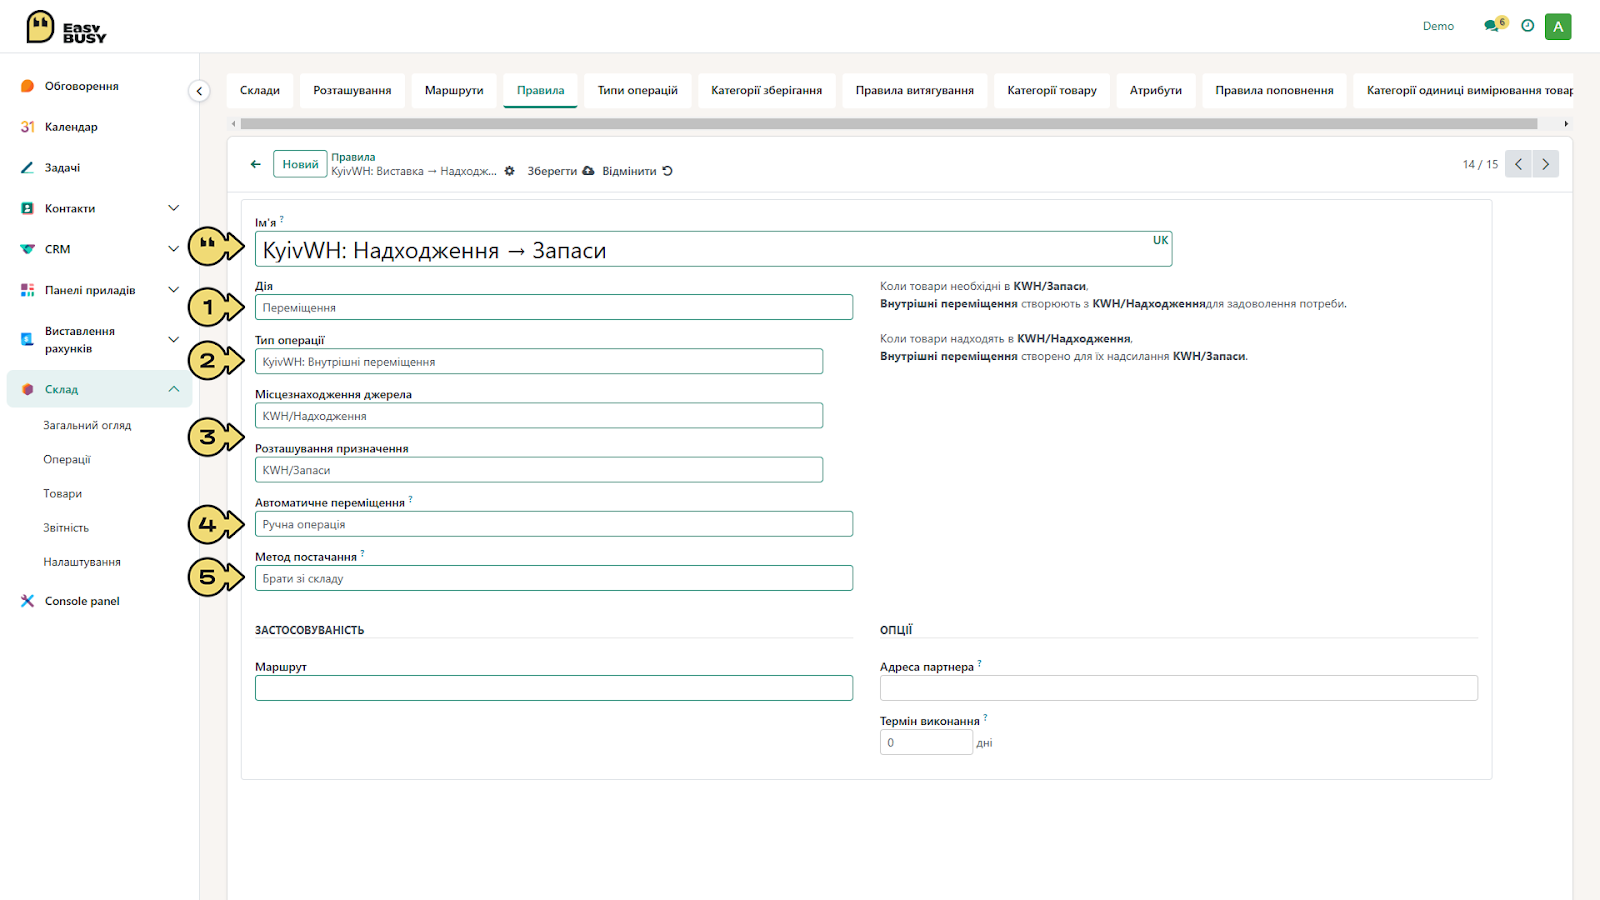Open Налаштування menu item
This screenshot has height=900, width=1600.
point(82,562)
